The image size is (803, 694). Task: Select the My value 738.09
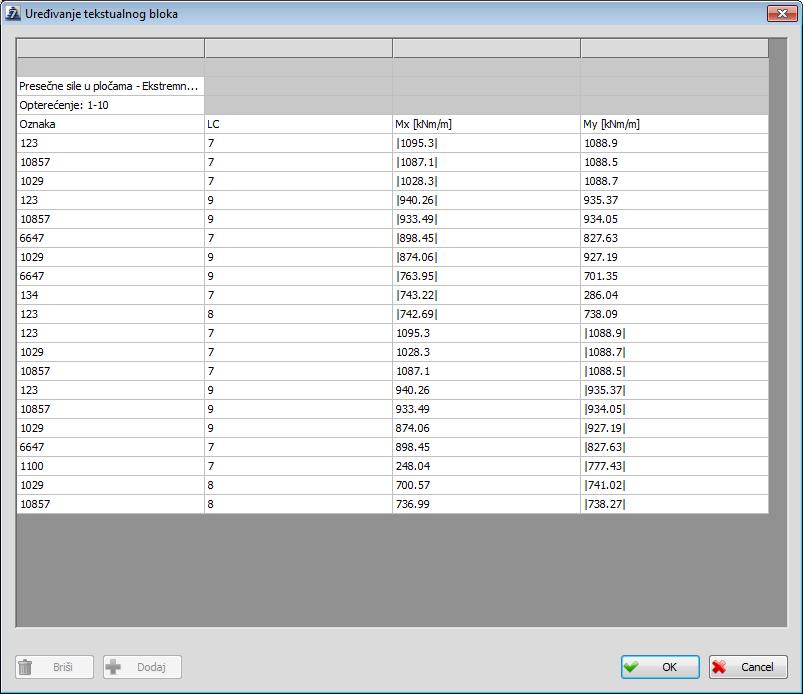[674, 313]
